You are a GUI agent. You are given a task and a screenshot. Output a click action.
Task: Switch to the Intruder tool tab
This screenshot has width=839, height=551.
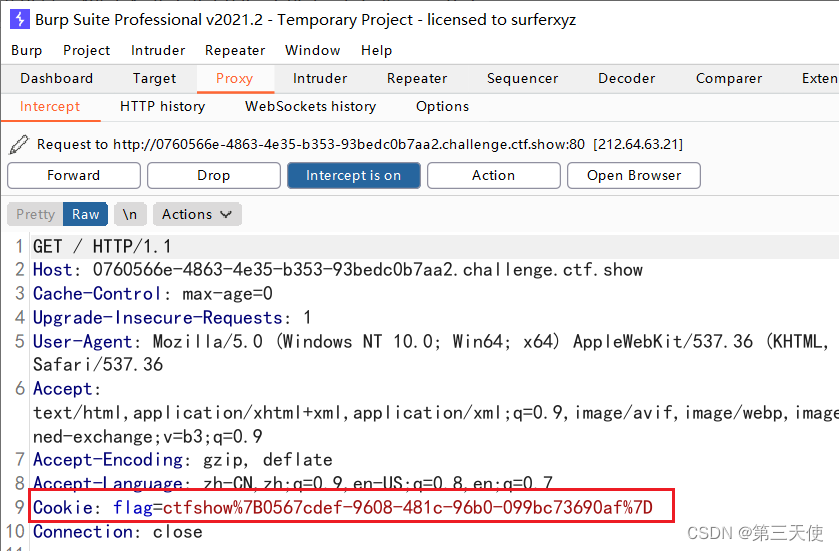click(320, 79)
